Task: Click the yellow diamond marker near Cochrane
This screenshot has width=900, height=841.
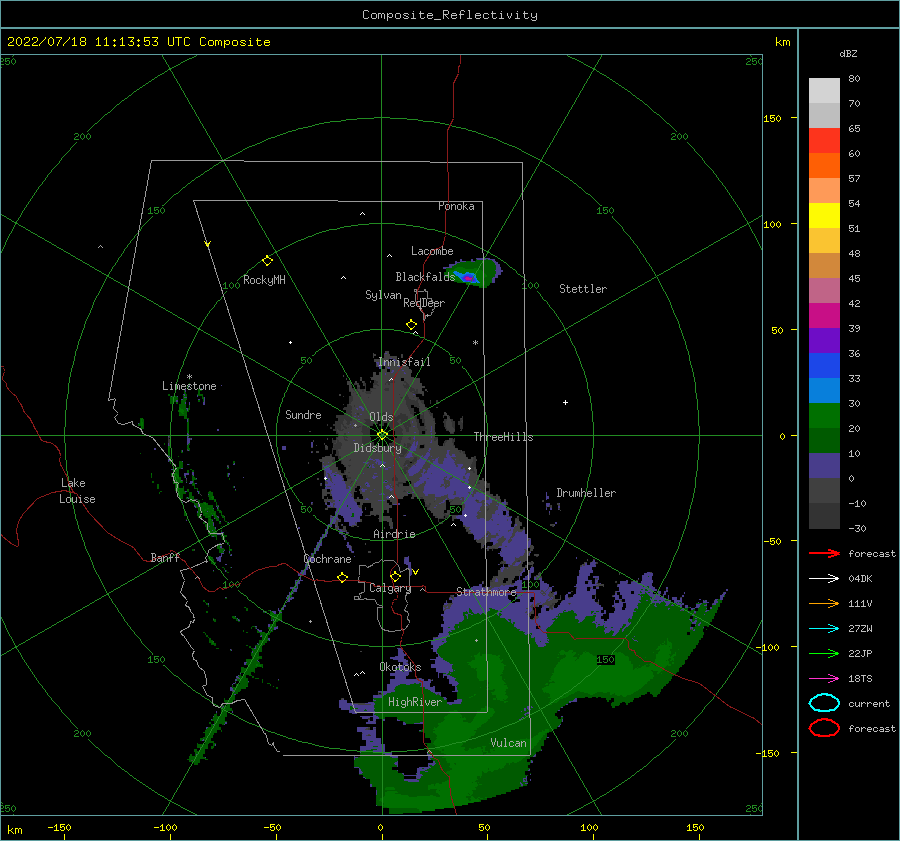Action: point(342,577)
